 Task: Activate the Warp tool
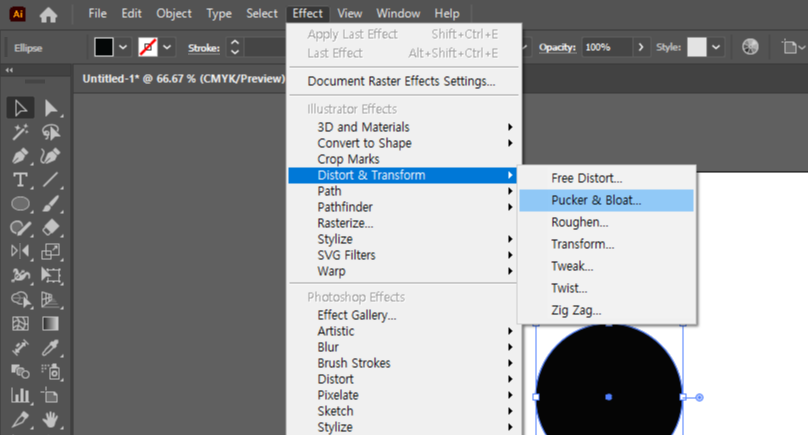pyautogui.click(x=20, y=275)
